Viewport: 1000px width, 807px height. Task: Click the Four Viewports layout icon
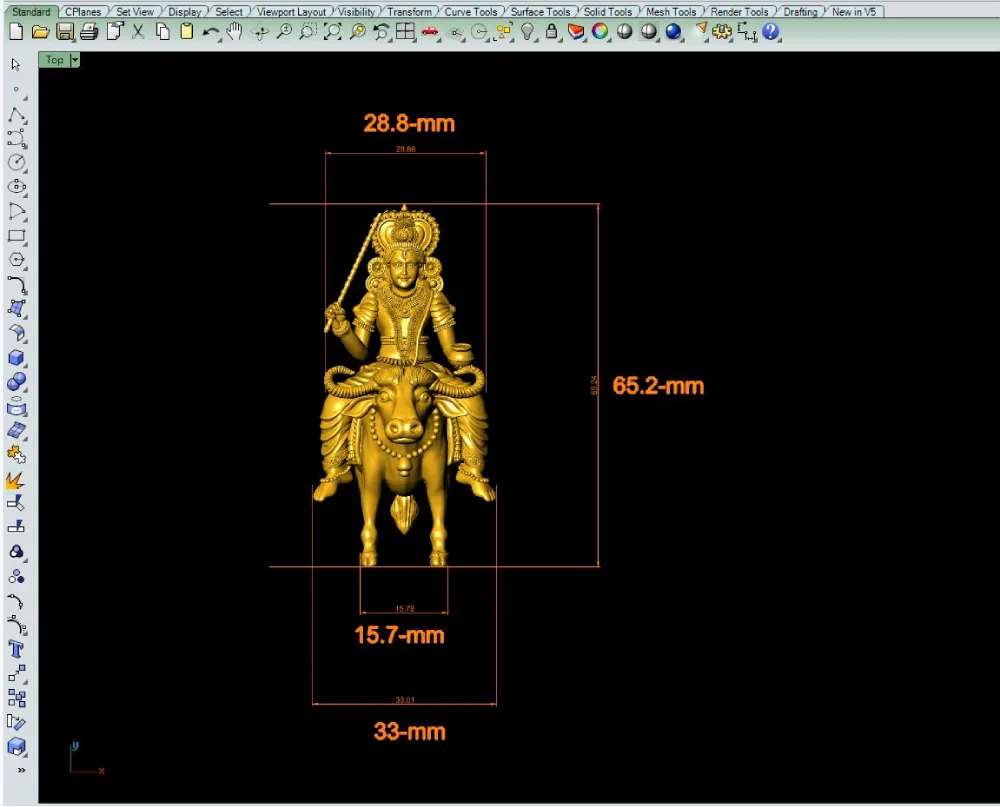[x=405, y=31]
